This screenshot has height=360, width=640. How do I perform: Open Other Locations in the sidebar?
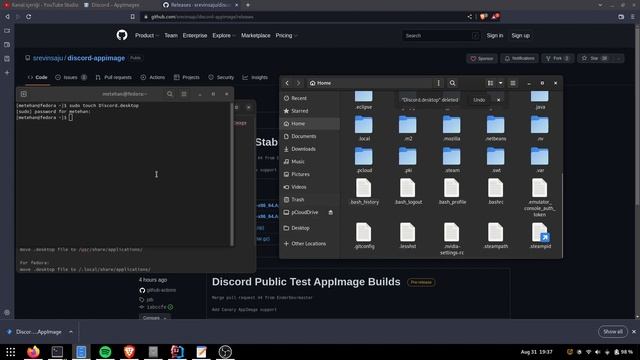point(309,243)
